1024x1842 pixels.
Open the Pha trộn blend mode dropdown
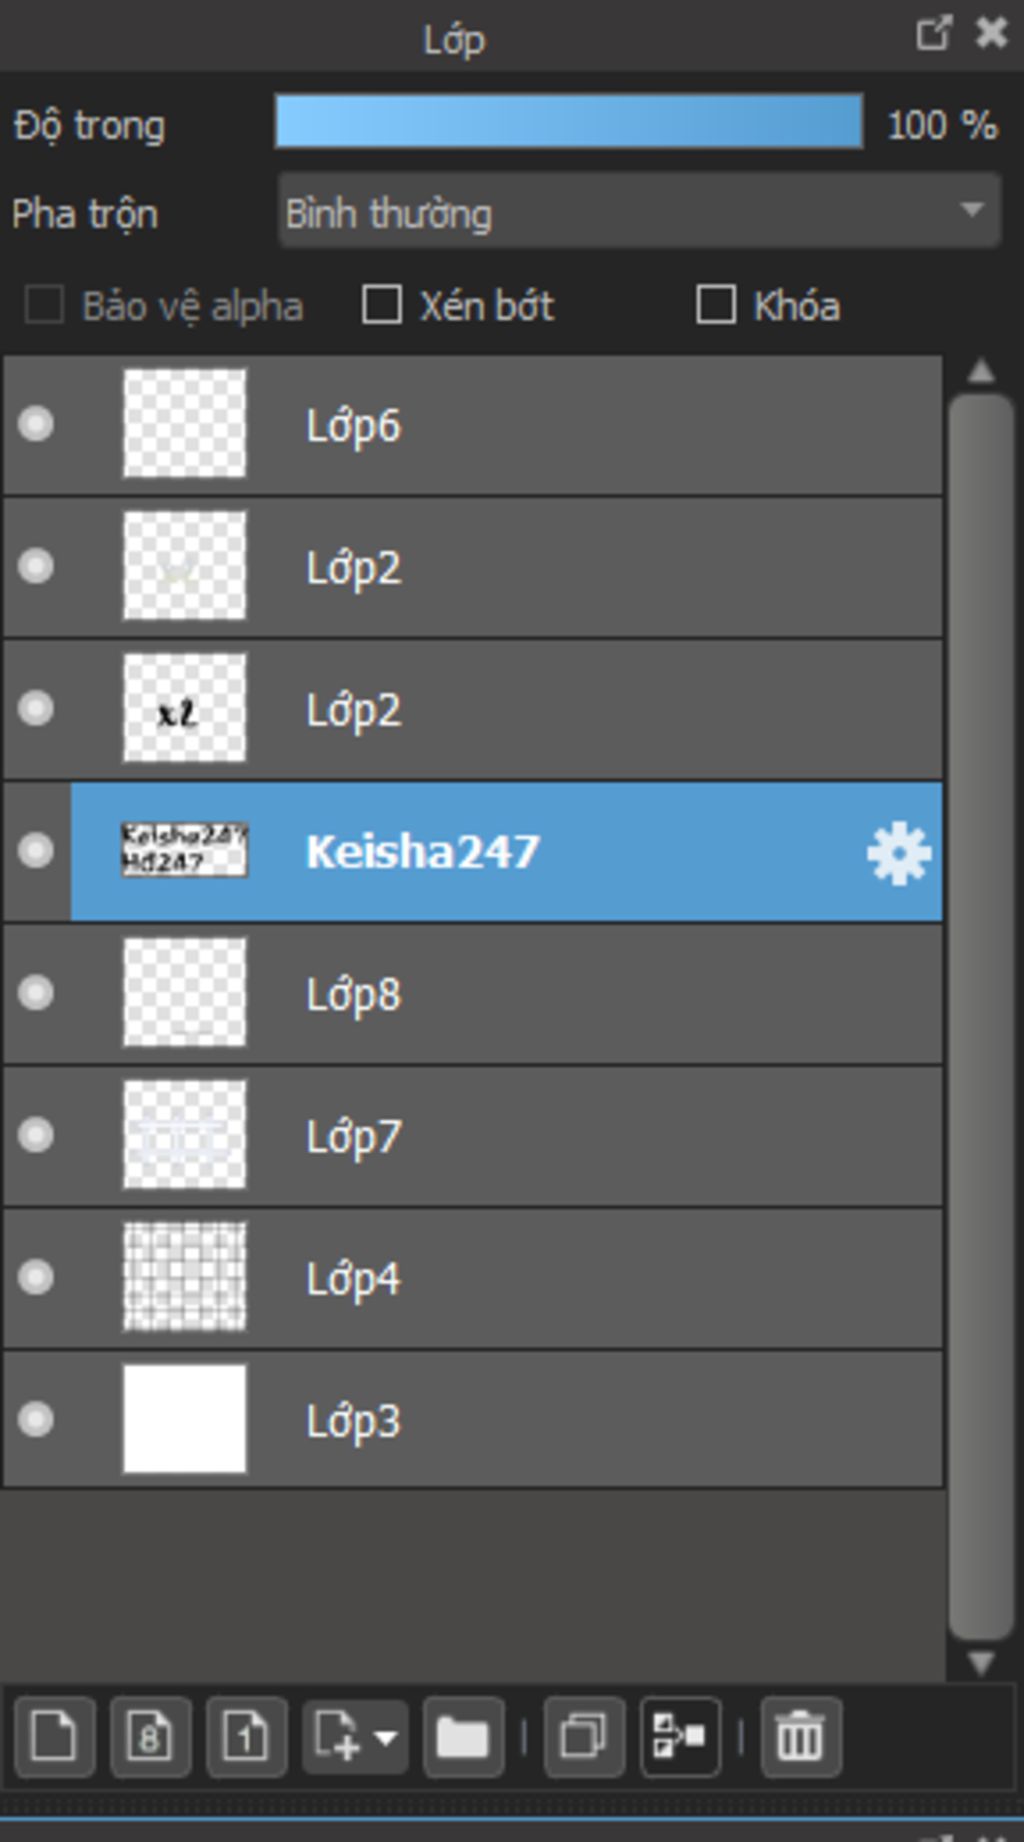639,211
